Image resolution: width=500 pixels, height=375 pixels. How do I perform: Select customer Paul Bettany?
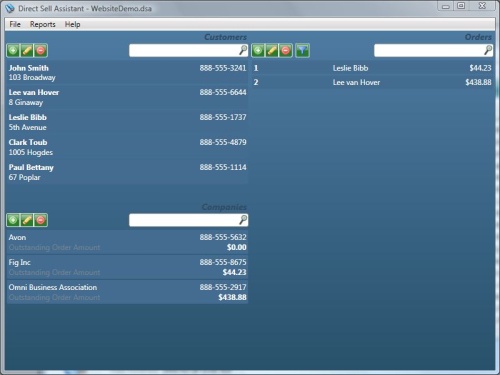[x=127, y=172]
